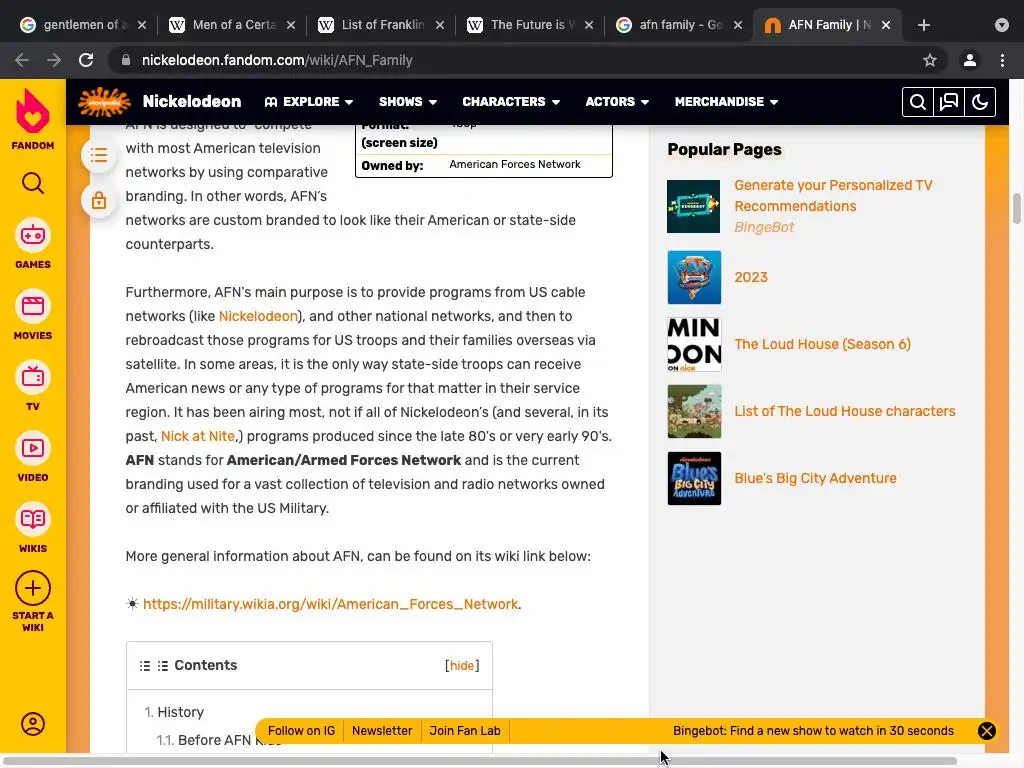
Task: Click the sidebar search magnifier icon
Action: (x=33, y=184)
